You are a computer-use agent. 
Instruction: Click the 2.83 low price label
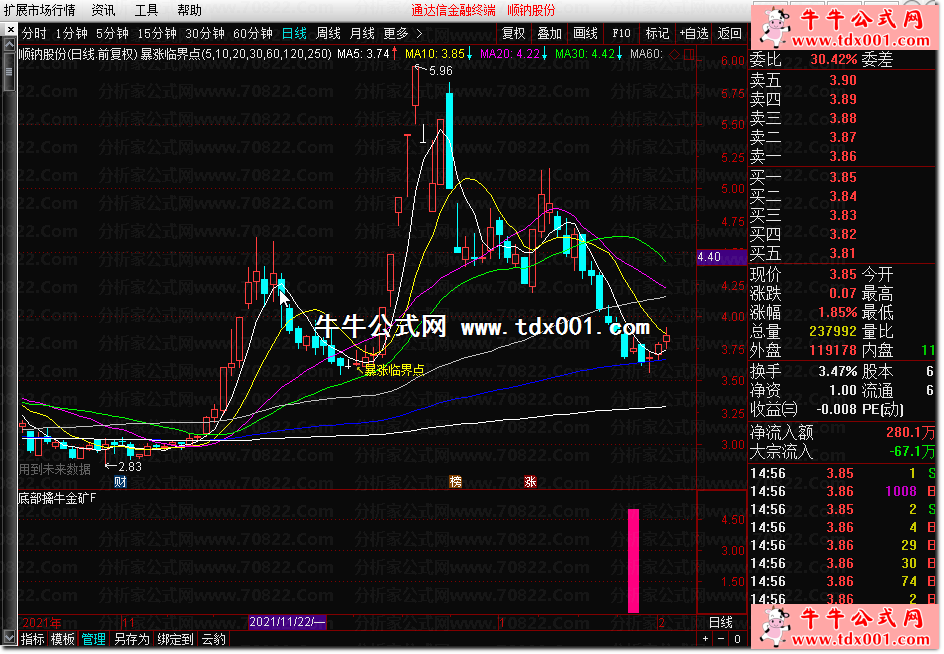click(129, 467)
